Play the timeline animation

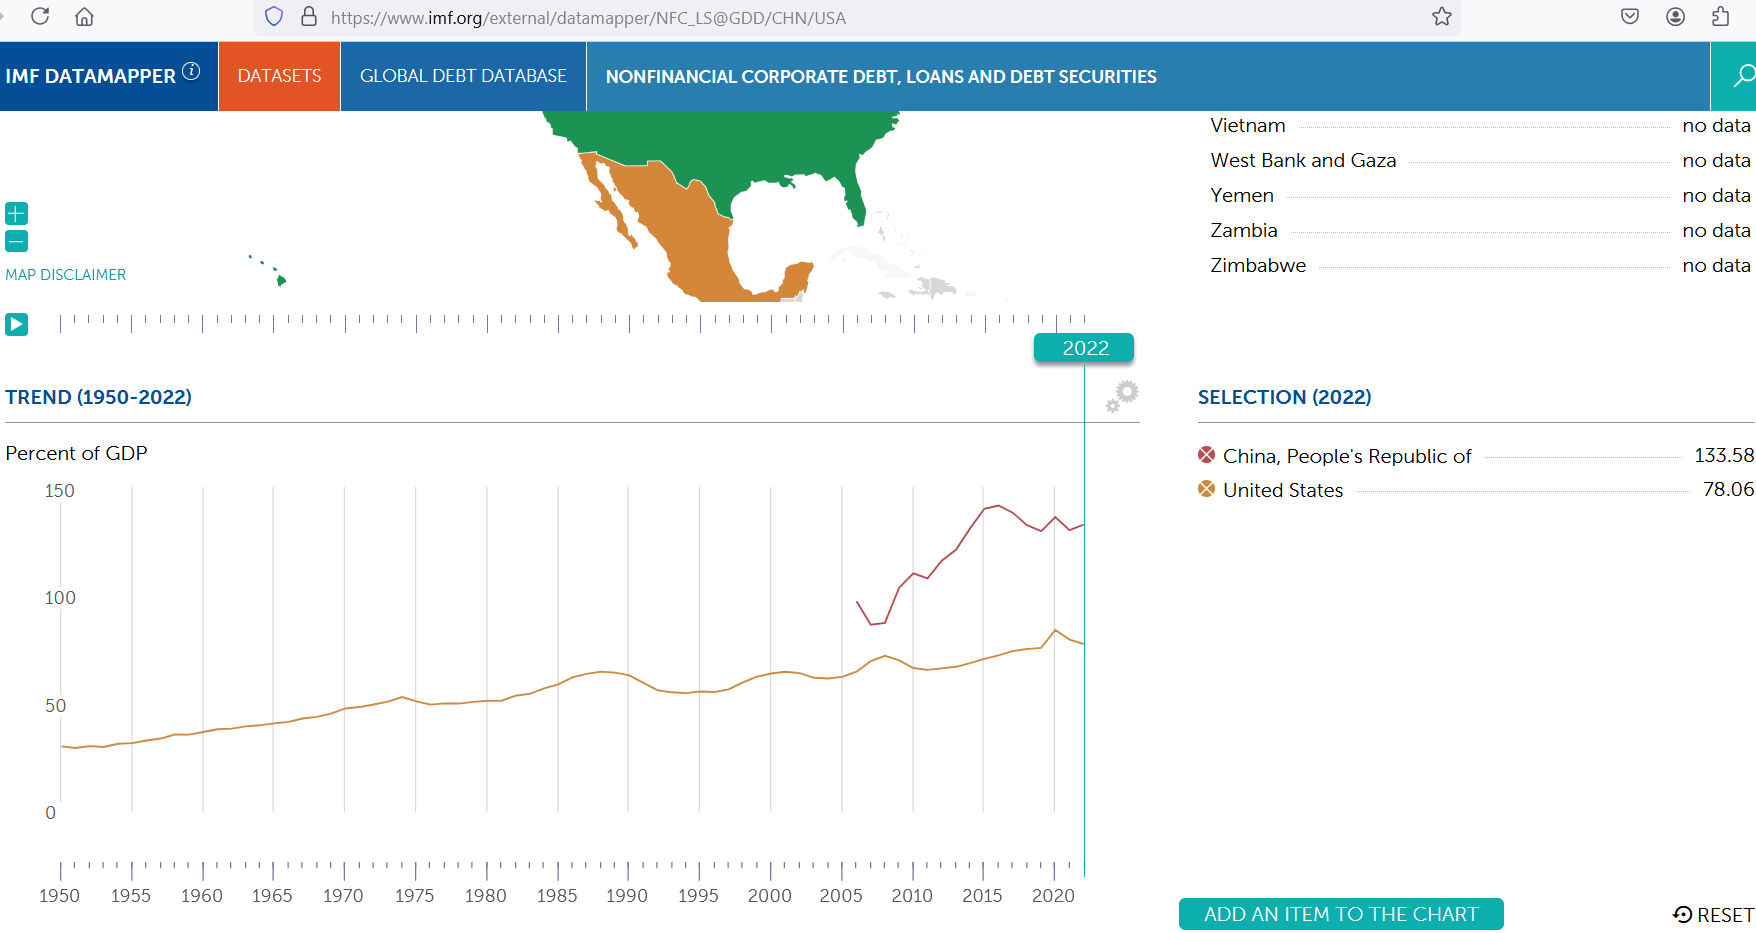17,324
